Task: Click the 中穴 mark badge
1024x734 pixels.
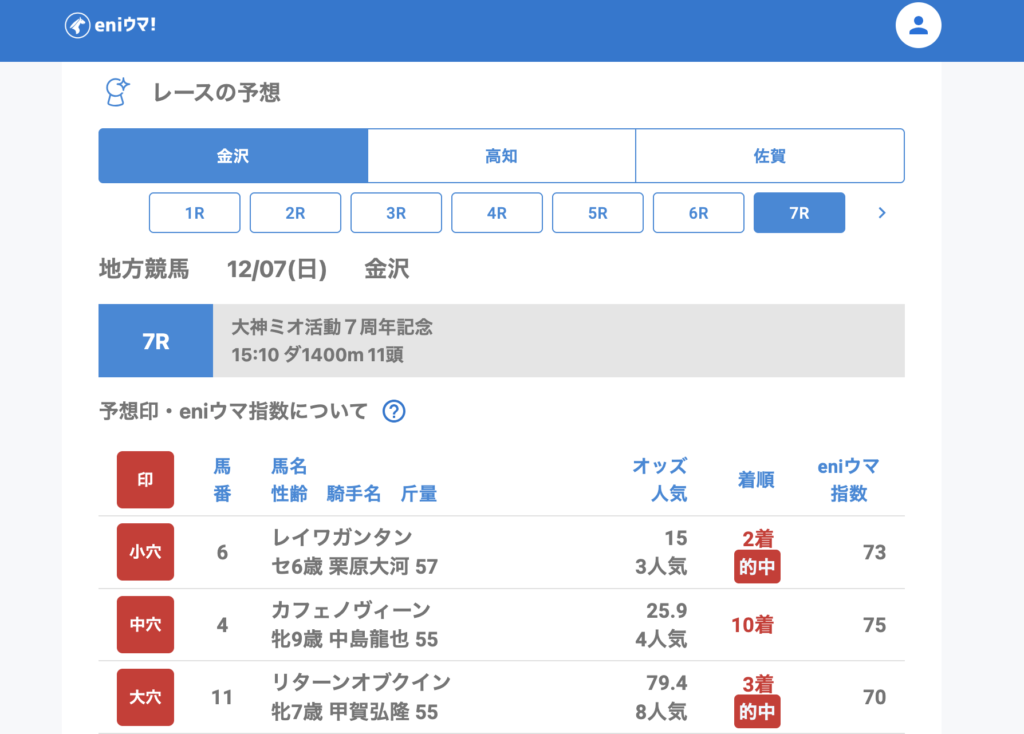Action: 145,625
